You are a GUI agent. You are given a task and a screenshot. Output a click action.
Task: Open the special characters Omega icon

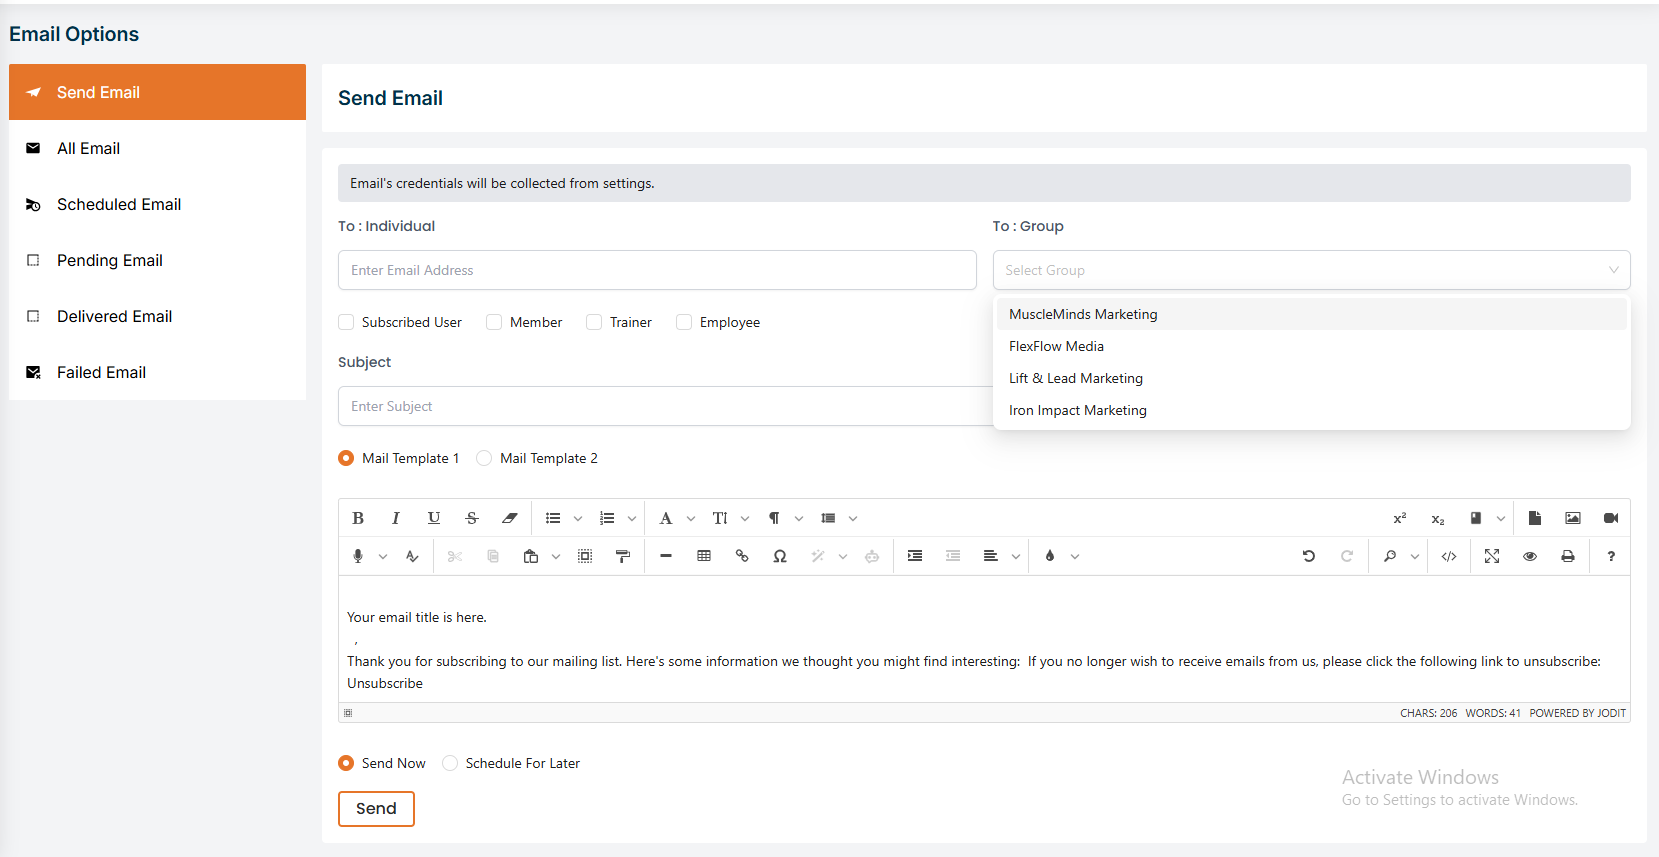click(780, 556)
